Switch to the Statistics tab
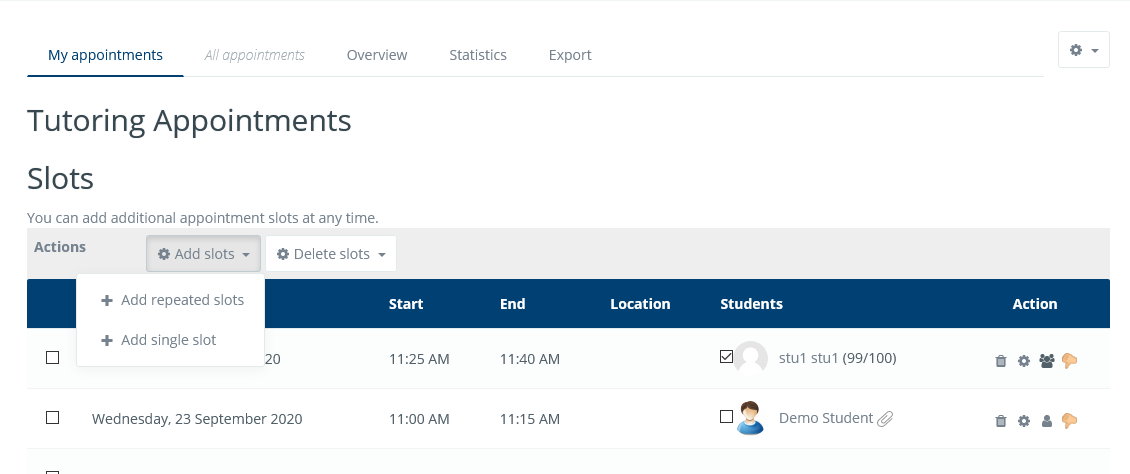1130x474 pixels. [x=478, y=55]
